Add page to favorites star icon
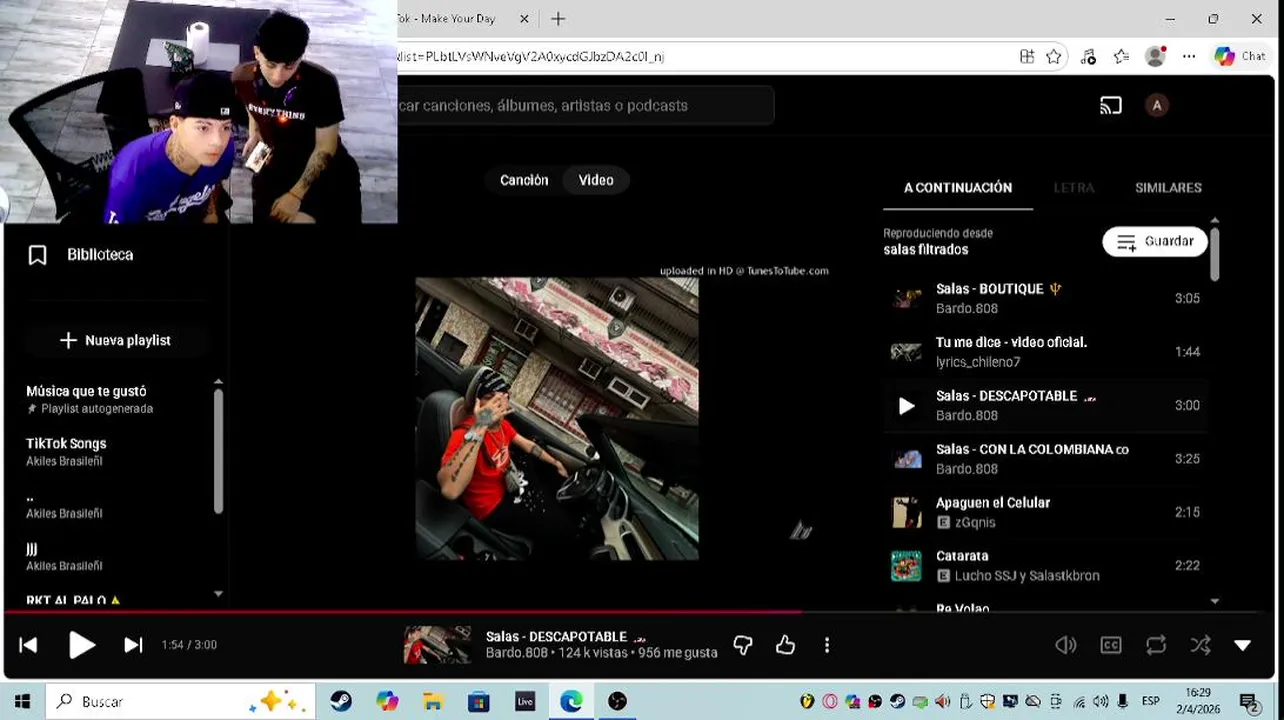Viewport: 1284px width, 720px height. (1053, 57)
